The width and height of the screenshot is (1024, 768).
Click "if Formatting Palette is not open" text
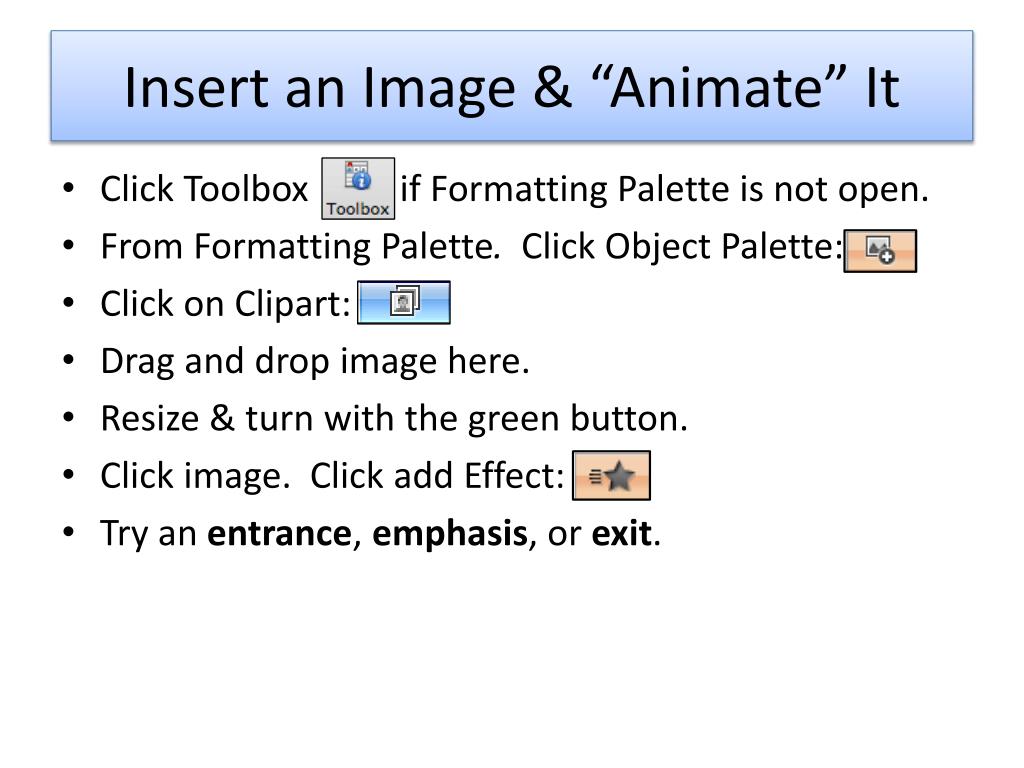pyautogui.click(x=664, y=189)
